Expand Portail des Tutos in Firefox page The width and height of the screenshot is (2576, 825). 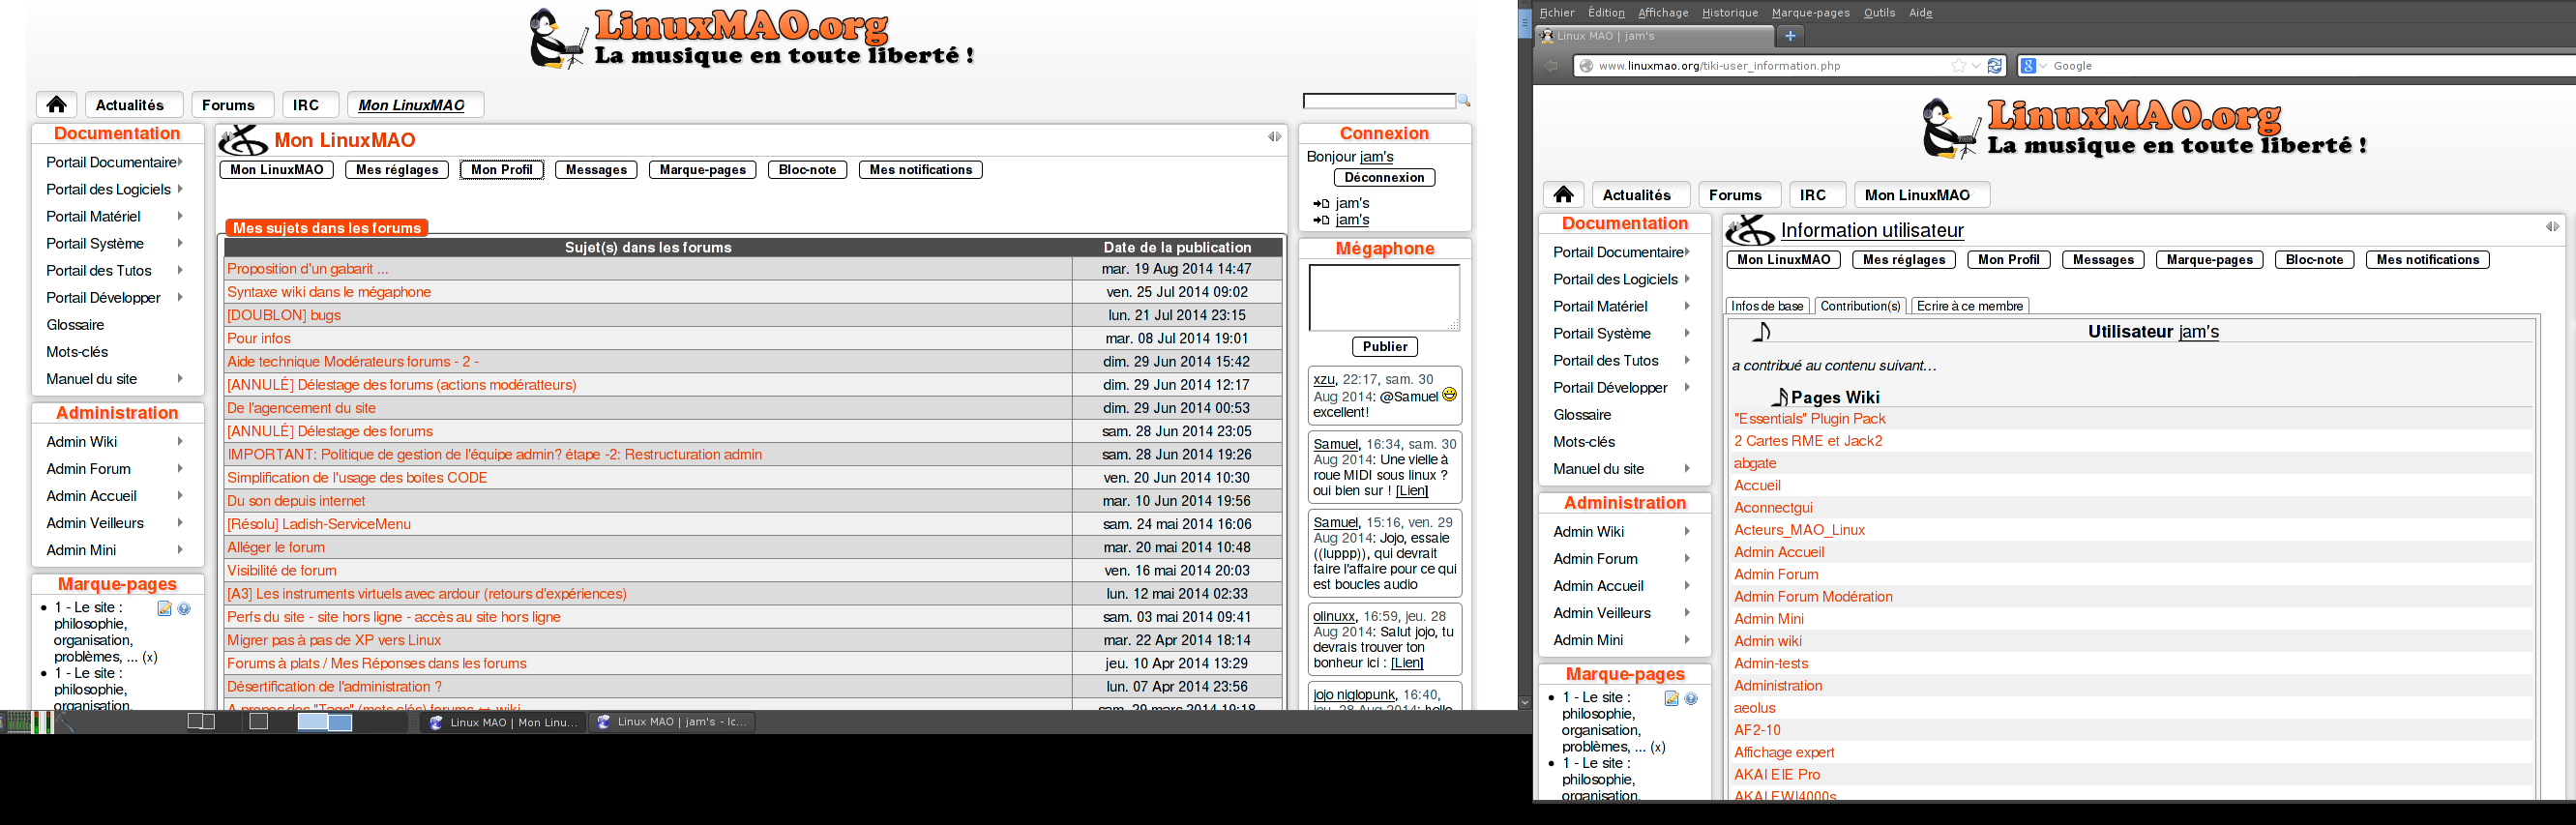coord(1687,361)
